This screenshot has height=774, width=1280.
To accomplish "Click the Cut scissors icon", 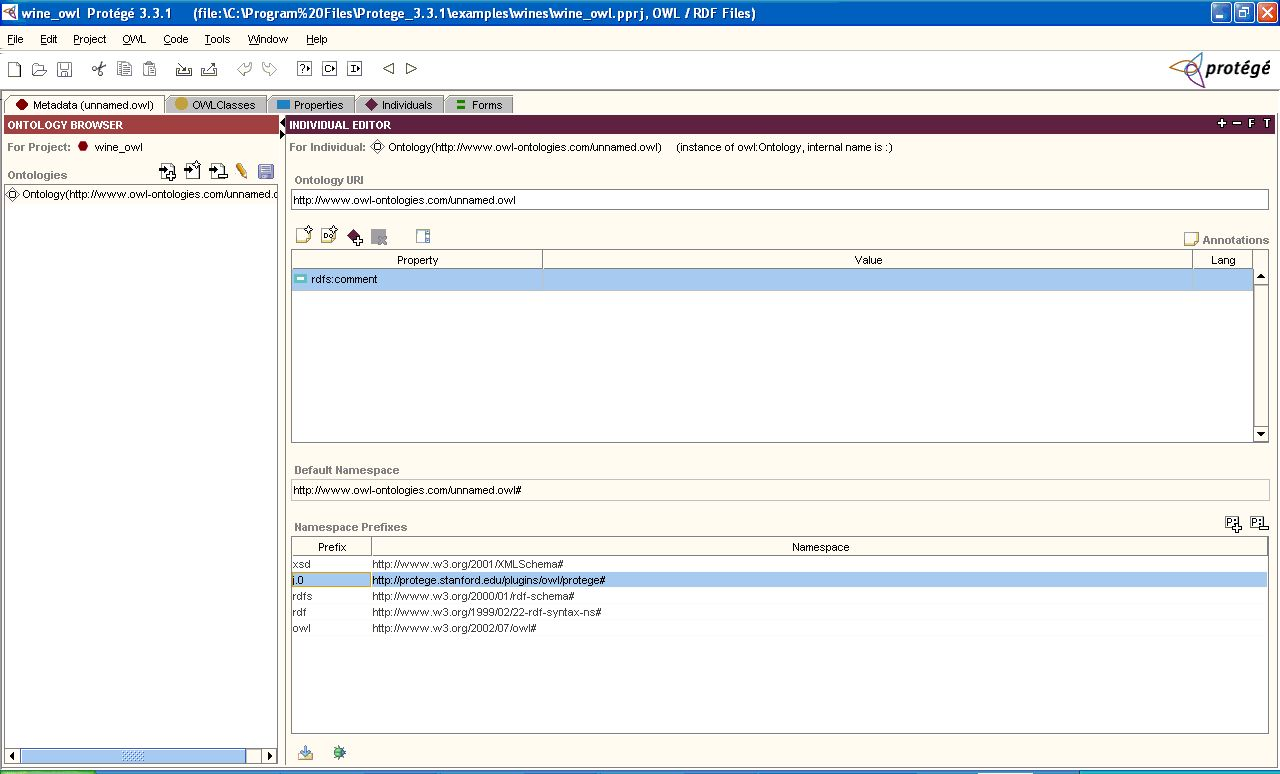I will [98, 69].
